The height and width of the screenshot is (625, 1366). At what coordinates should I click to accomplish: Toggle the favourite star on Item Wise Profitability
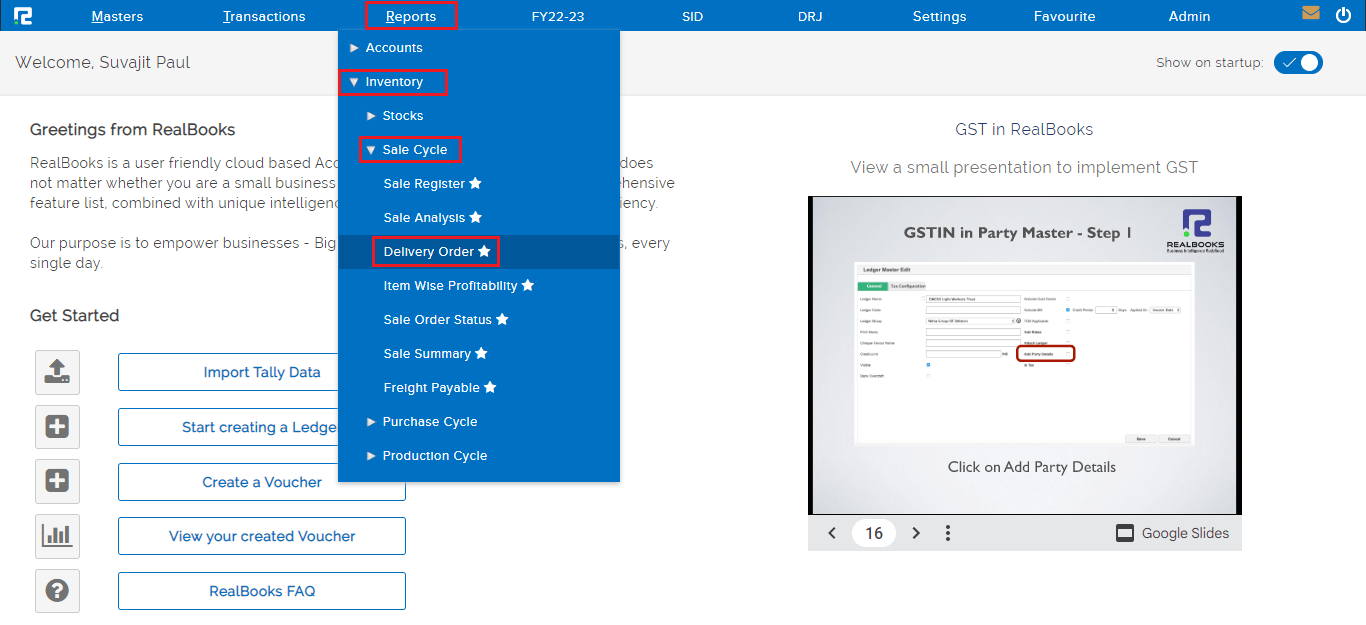529,285
